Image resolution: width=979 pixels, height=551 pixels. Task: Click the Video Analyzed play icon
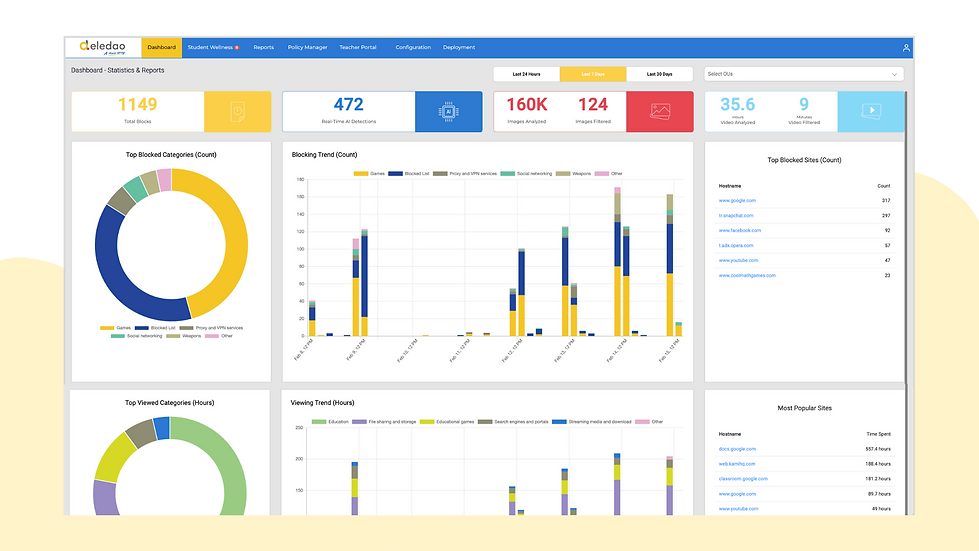click(x=871, y=112)
